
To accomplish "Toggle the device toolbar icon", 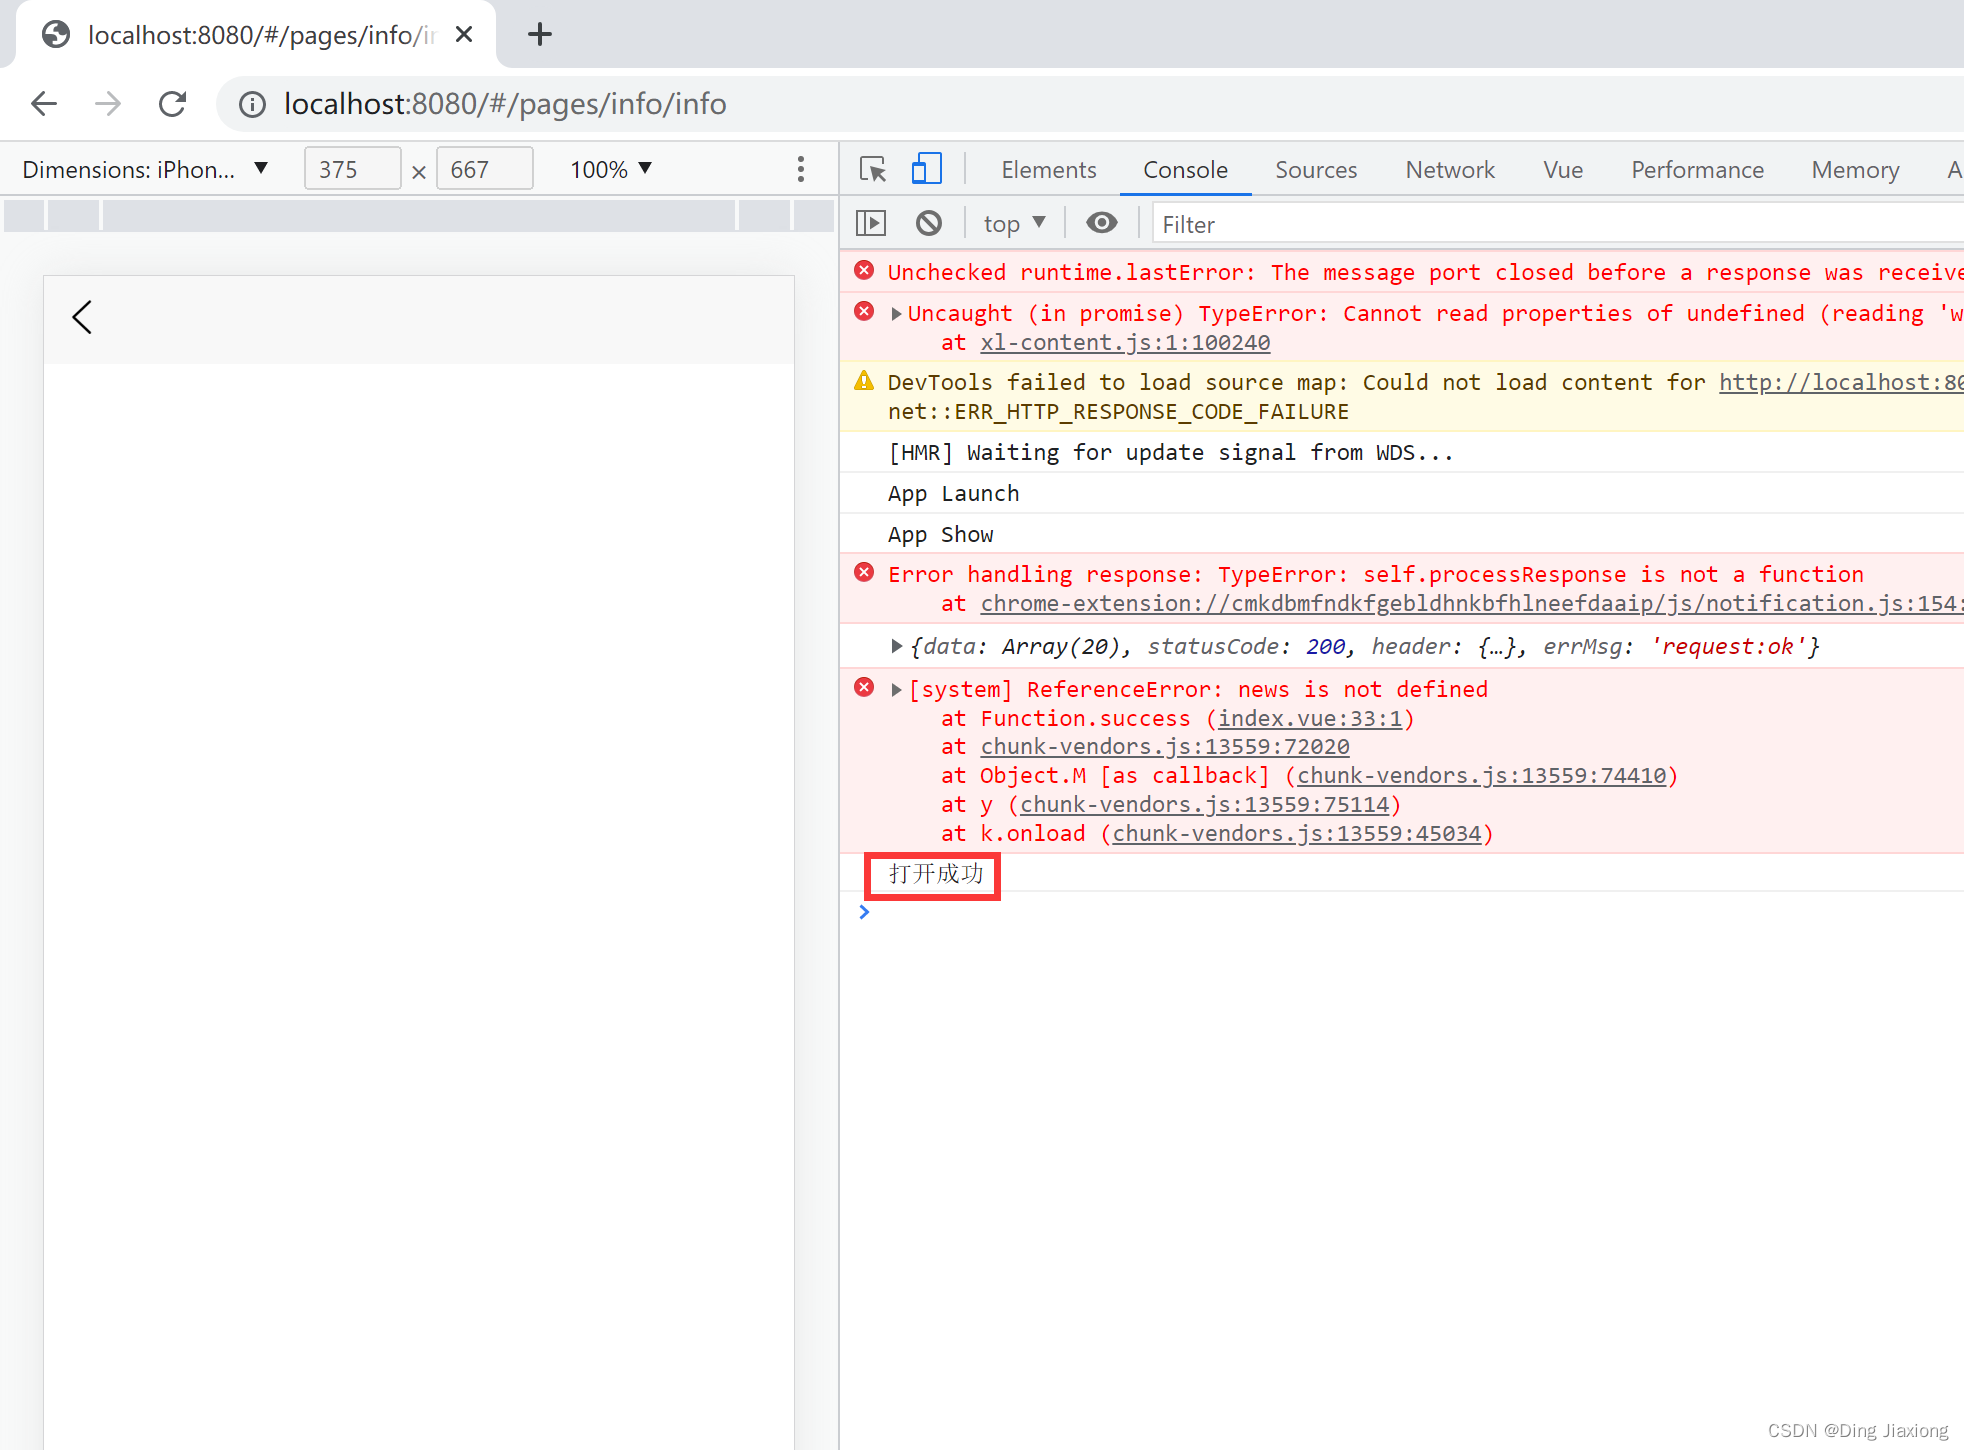I will click(x=926, y=169).
